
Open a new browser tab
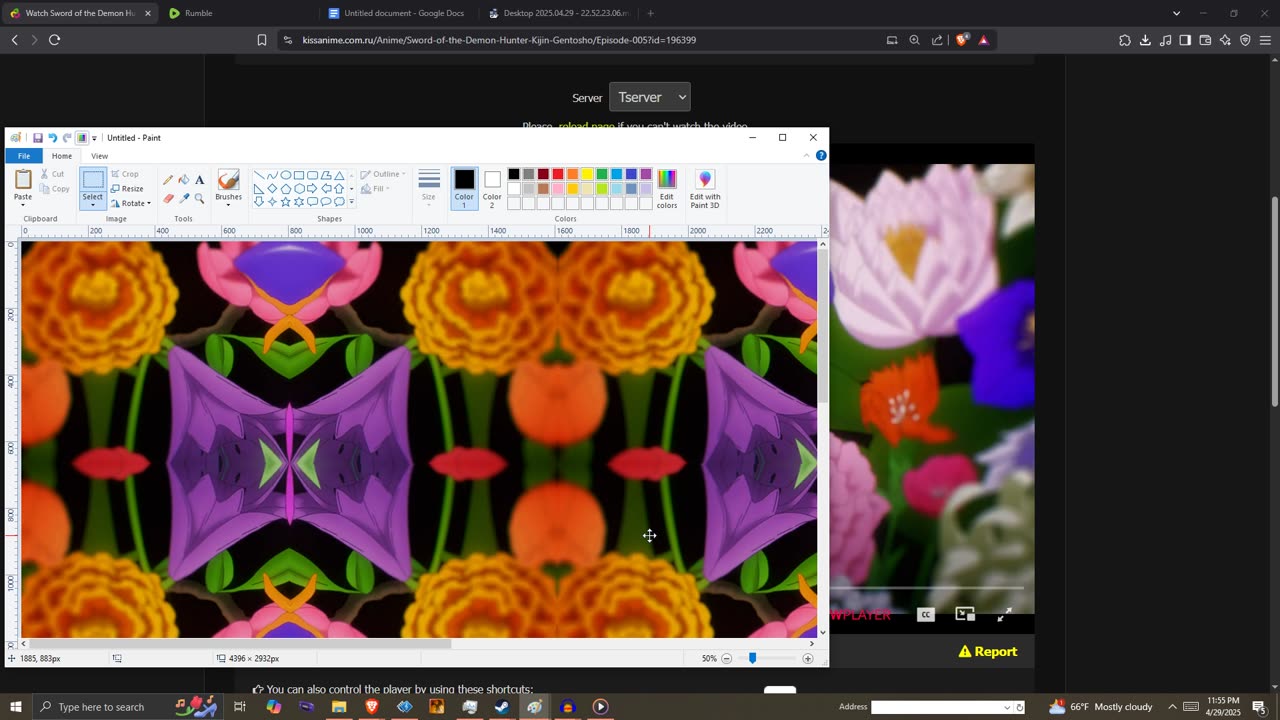[x=650, y=13]
